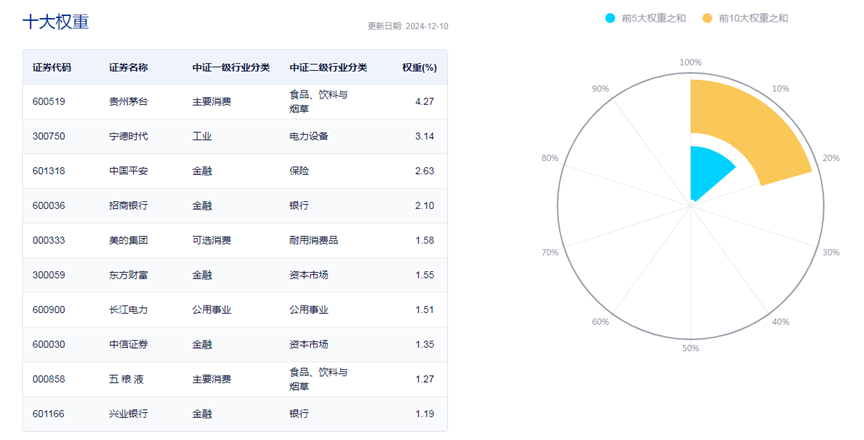Screen dimensions: 864x440
Task: Click the 80% axis label on chart
Action: tap(550, 158)
